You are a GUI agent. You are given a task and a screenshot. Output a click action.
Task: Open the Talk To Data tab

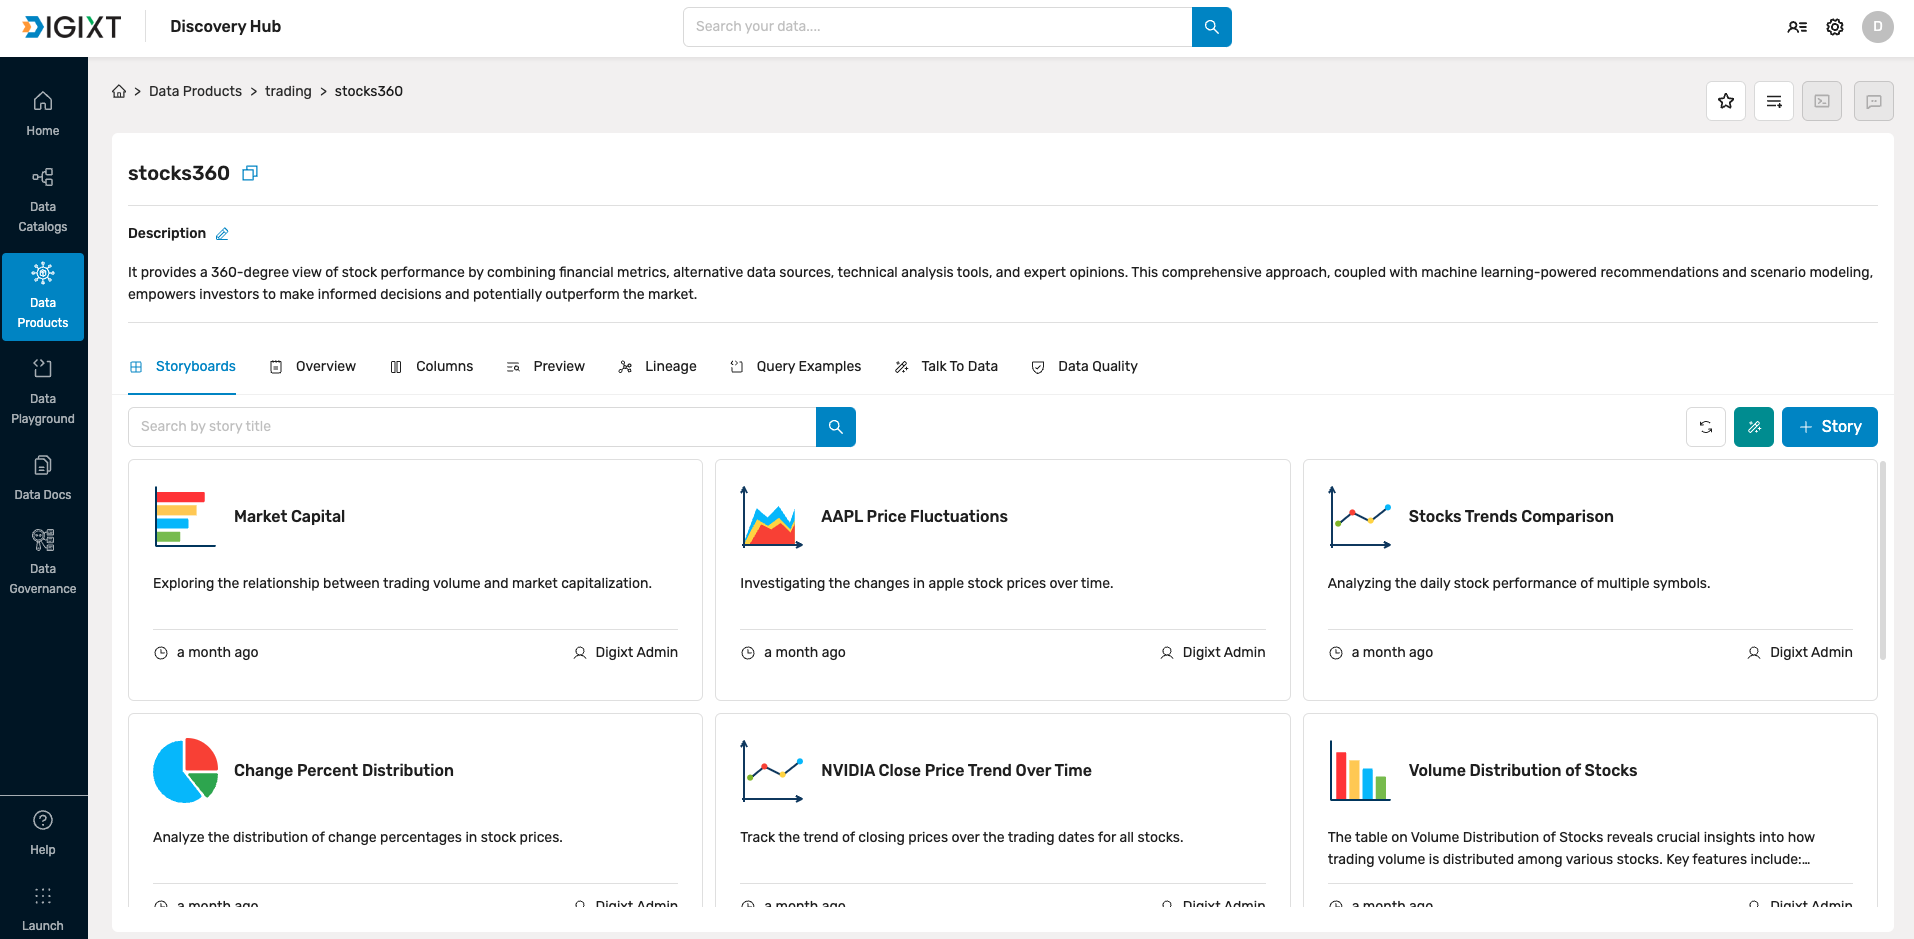point(959,366)
